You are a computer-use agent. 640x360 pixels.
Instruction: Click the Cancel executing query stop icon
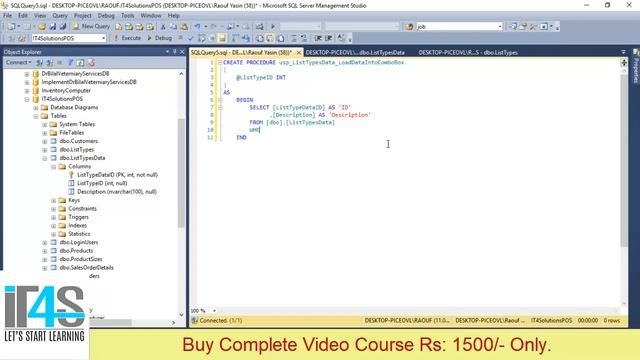[x=180, y=38]
